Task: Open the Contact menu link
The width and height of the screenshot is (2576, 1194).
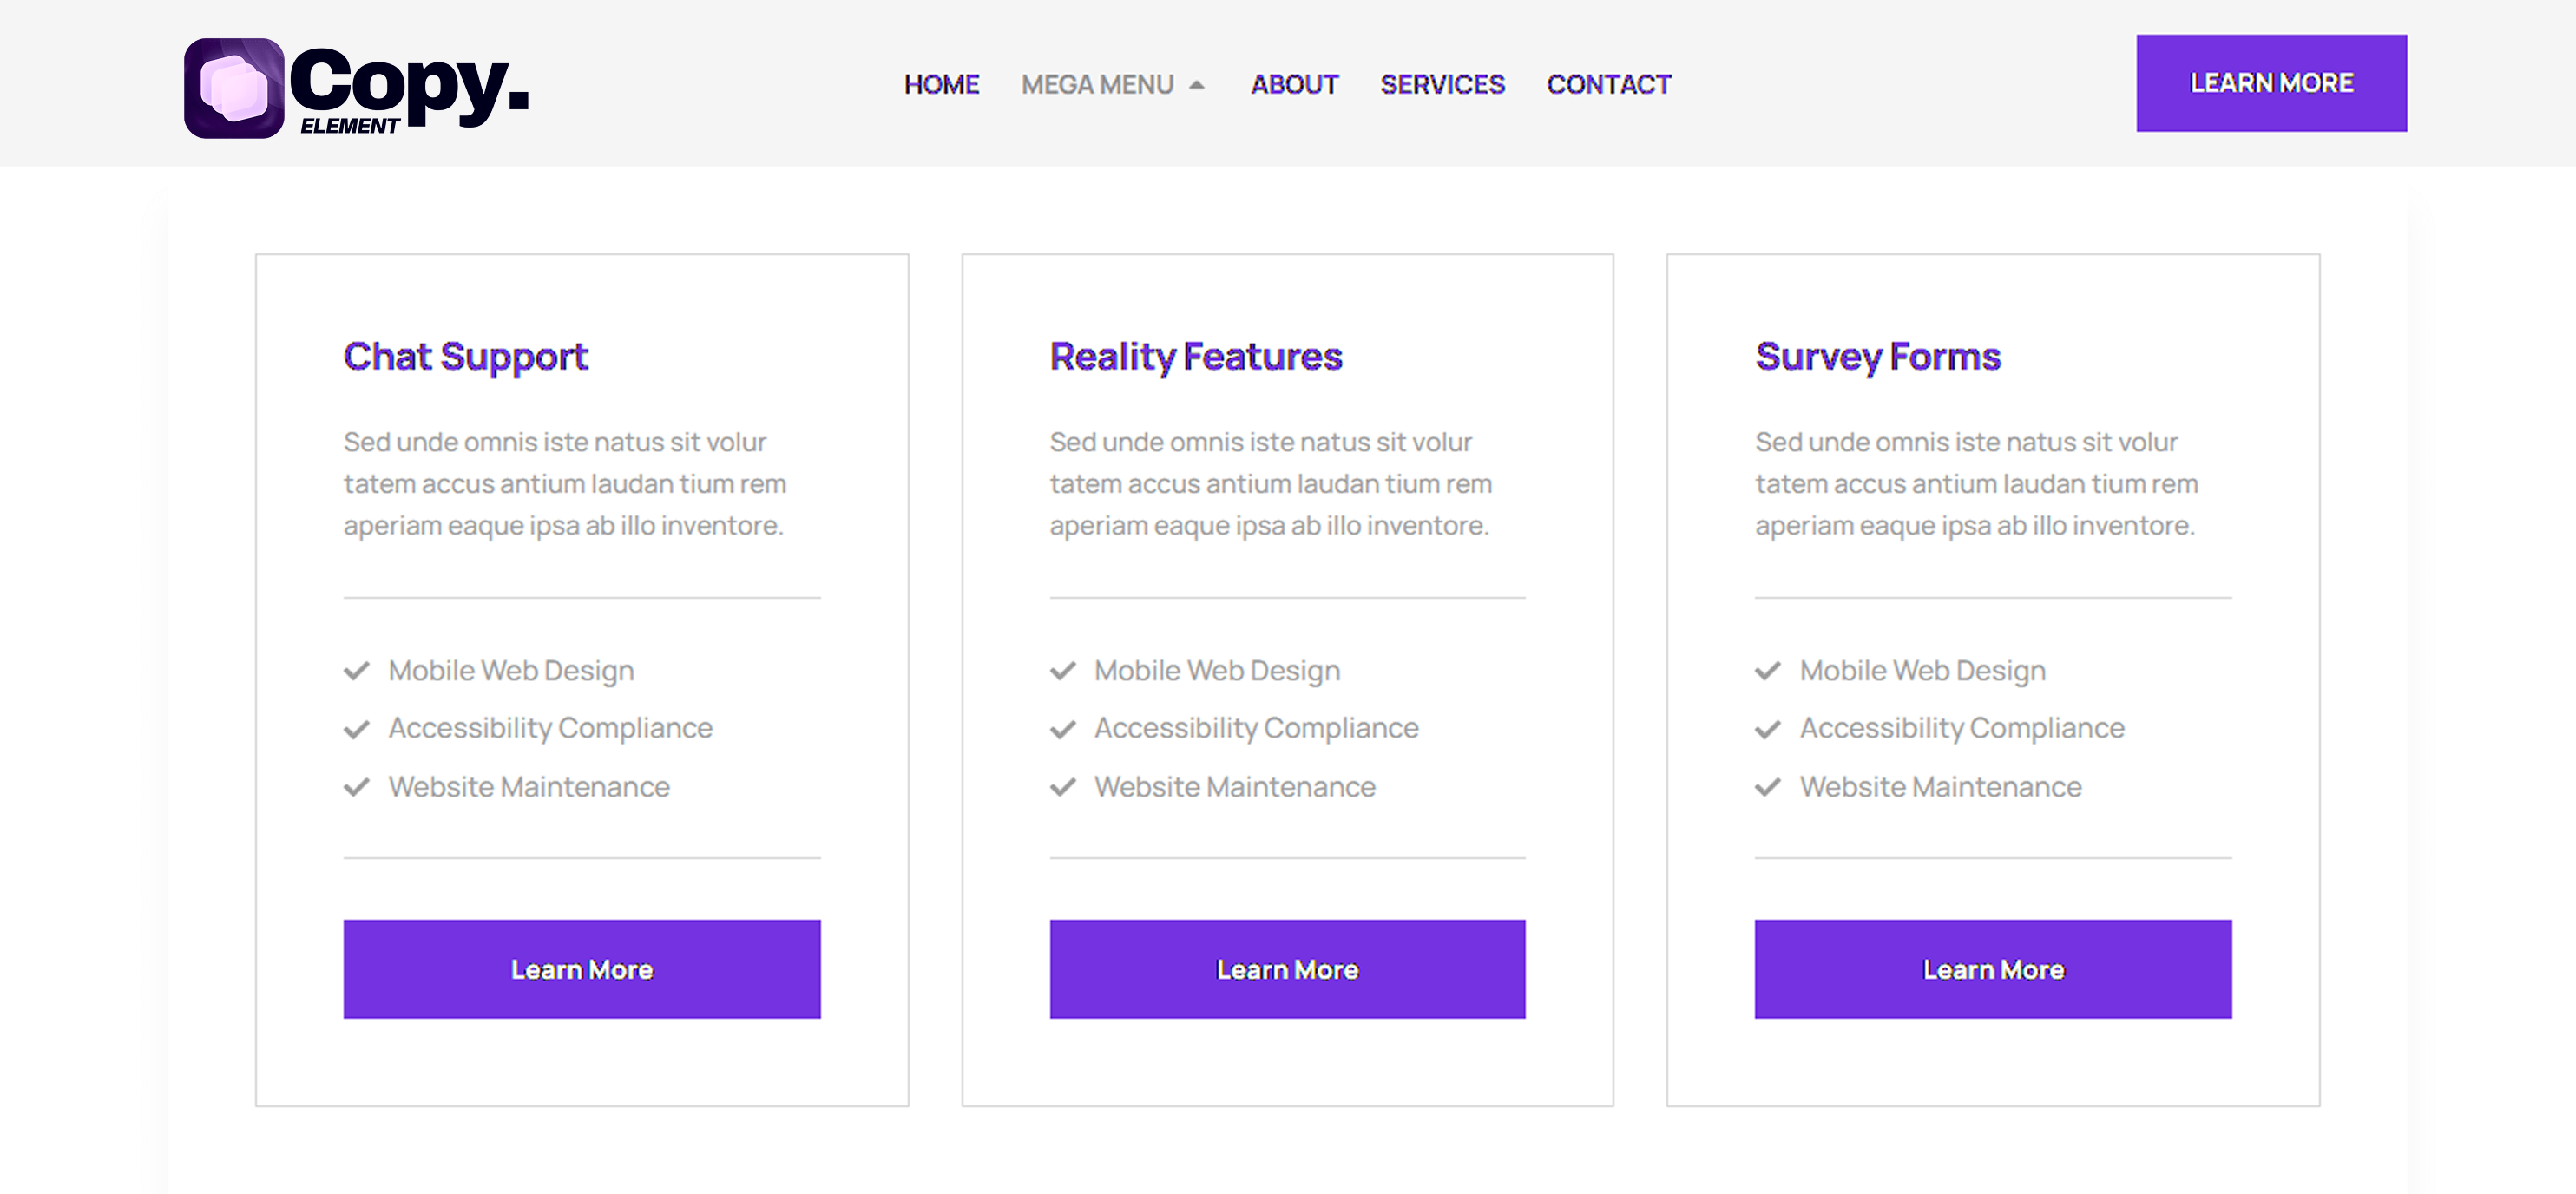Action: (1608, 85)
